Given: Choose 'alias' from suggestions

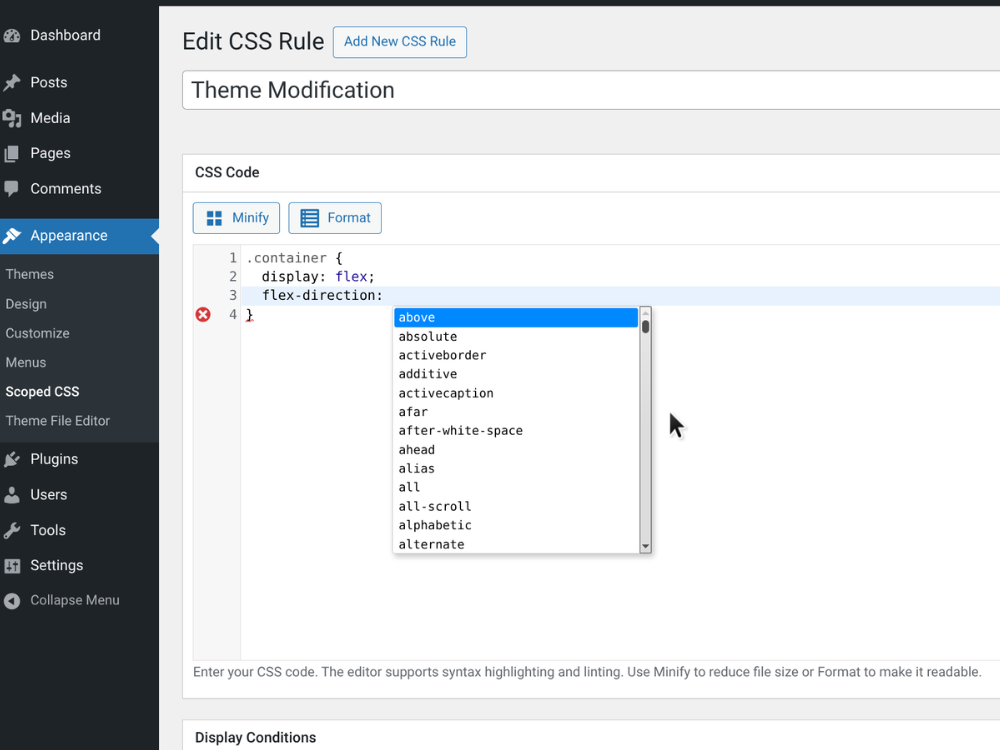Looking at the screenshot, I should click(x=516, y=469).
